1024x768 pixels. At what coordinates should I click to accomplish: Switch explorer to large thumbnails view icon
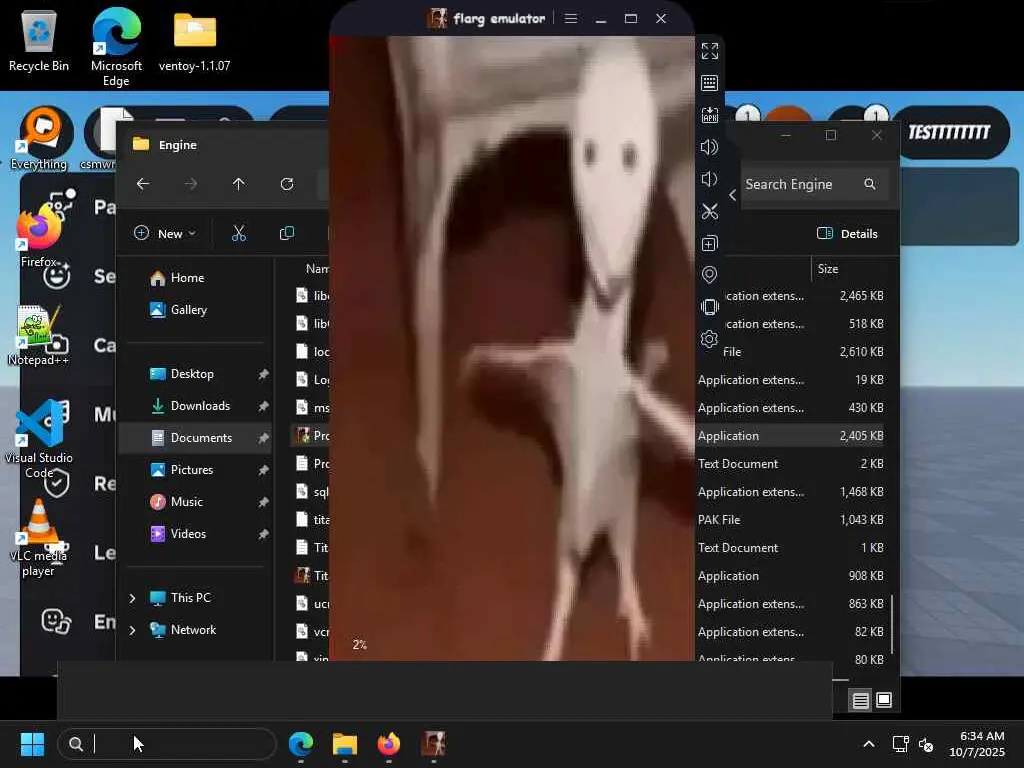click(884, 700)
